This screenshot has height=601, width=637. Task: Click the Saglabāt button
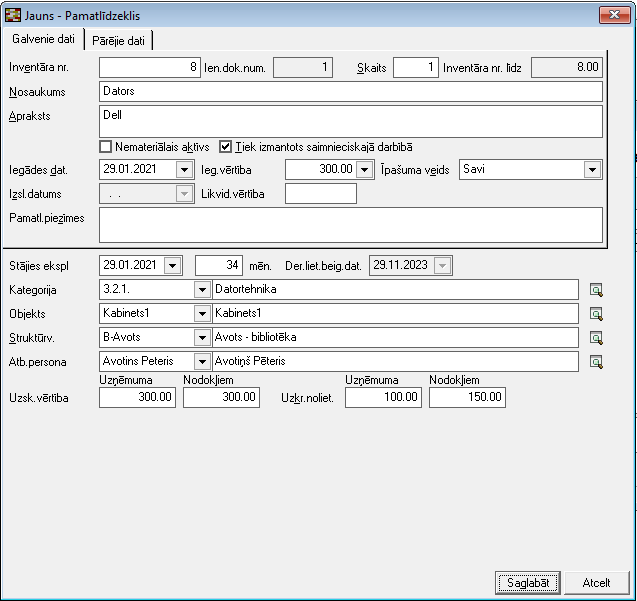[x=528, y=583]
